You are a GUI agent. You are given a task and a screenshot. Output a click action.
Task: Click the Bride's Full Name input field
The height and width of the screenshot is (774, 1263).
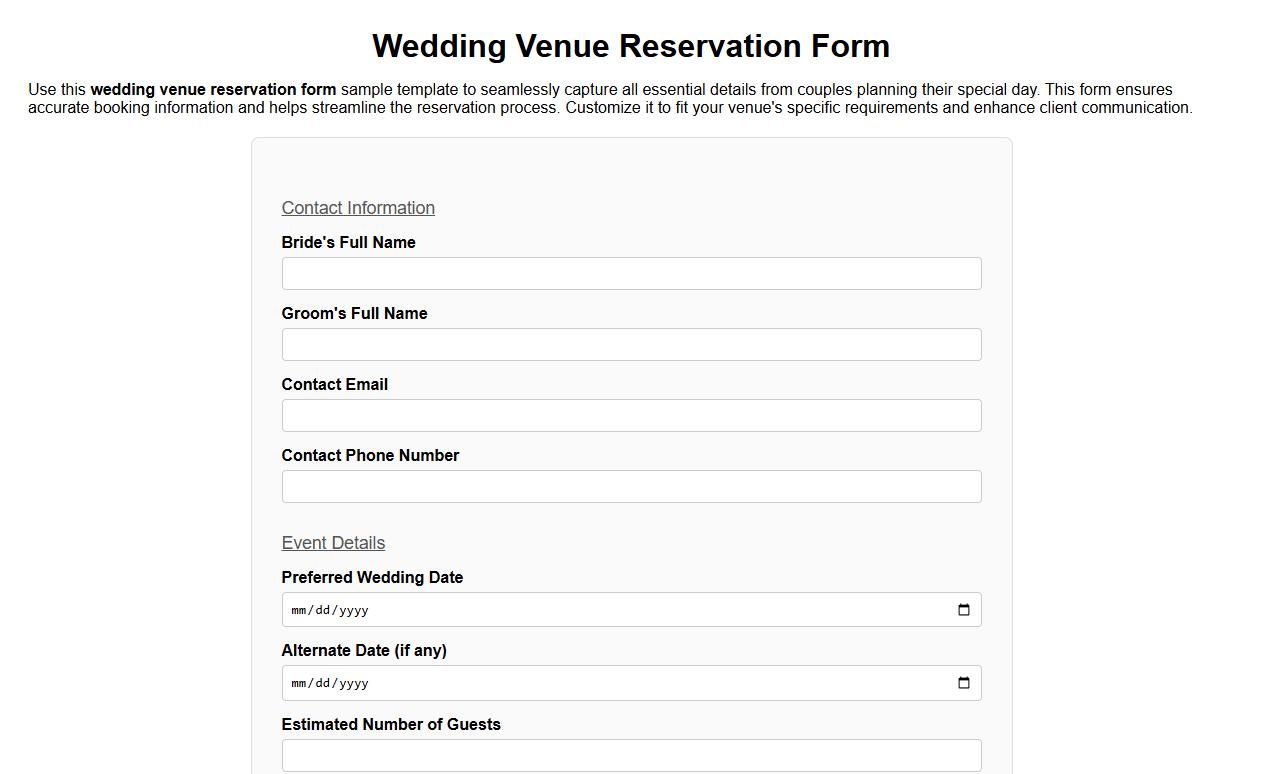[631, 273]
